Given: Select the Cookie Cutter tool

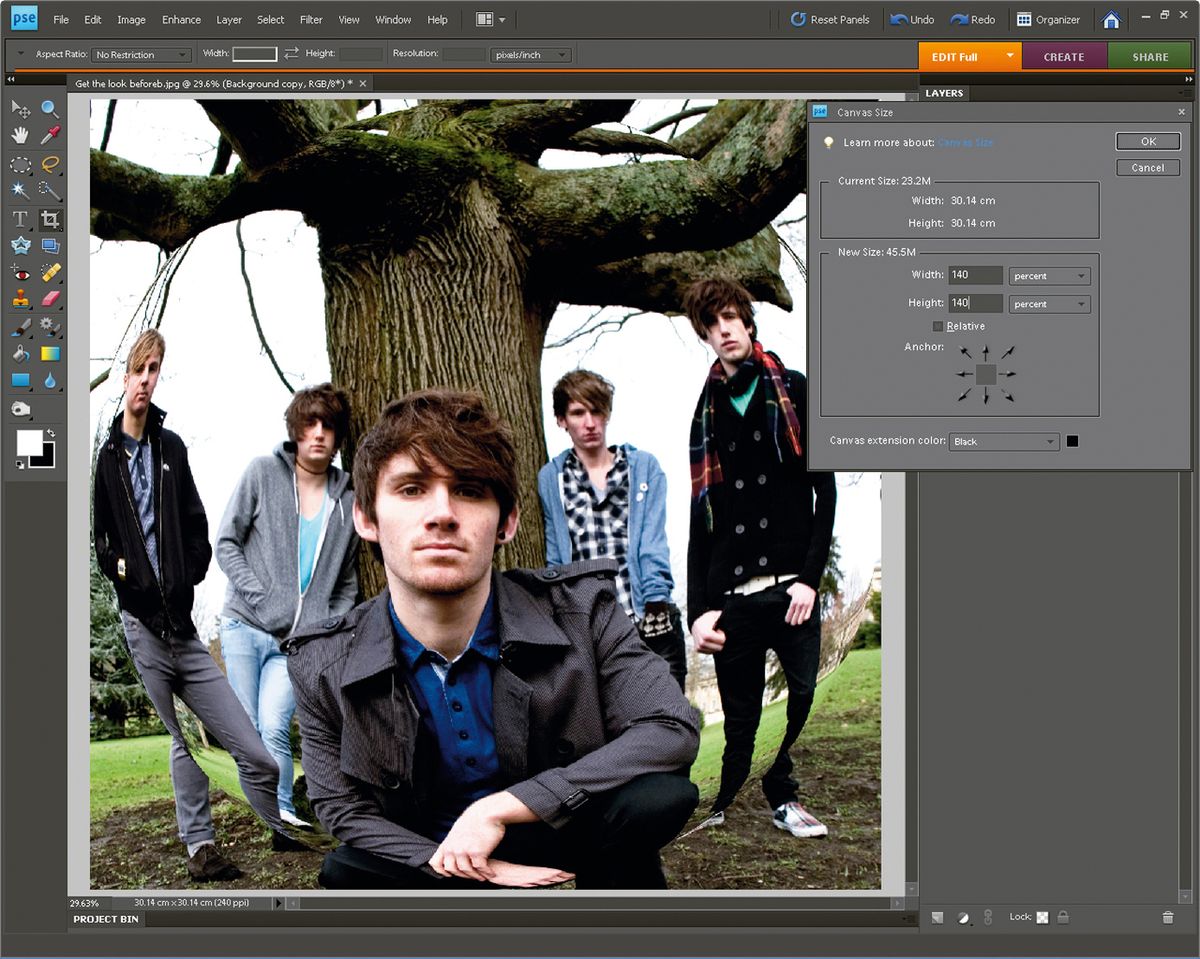Looking at the screenshot, I should 20,245.
